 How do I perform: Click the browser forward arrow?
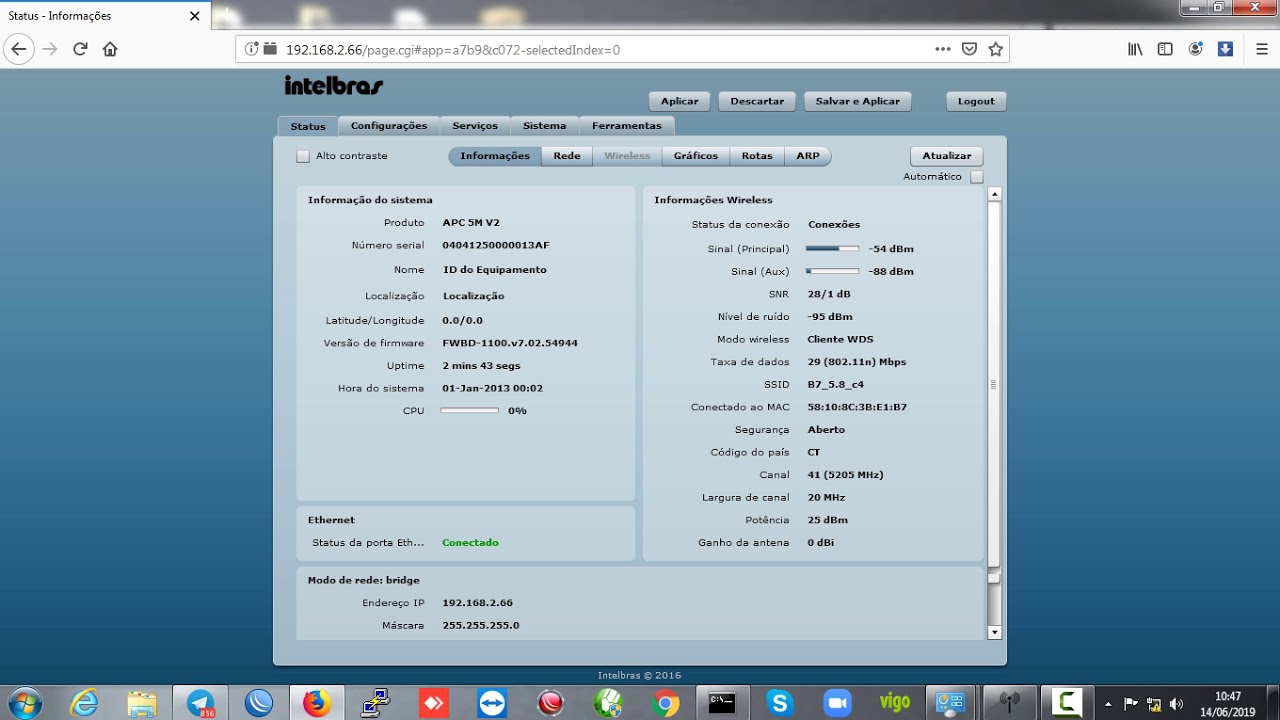(50, 49)
